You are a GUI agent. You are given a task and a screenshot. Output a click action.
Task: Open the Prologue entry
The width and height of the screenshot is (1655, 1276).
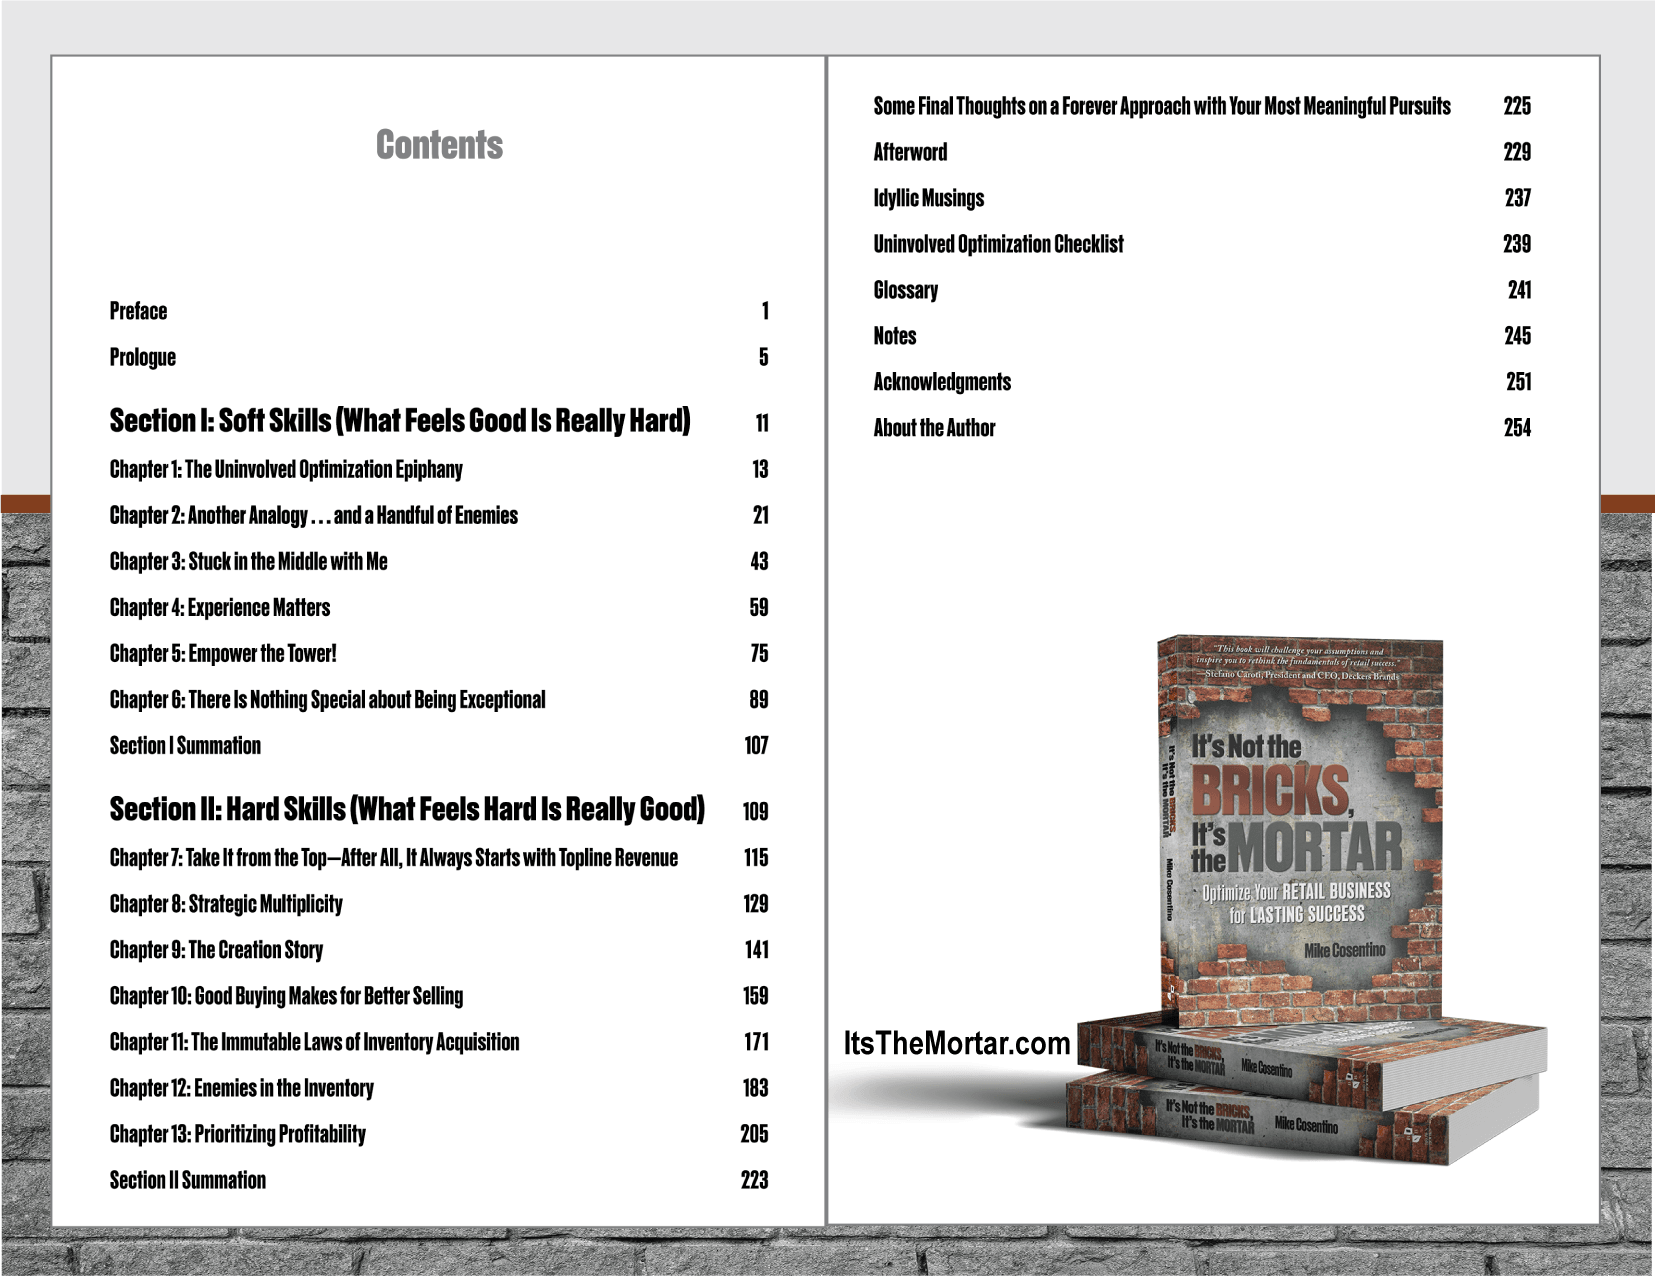(142, 357)
